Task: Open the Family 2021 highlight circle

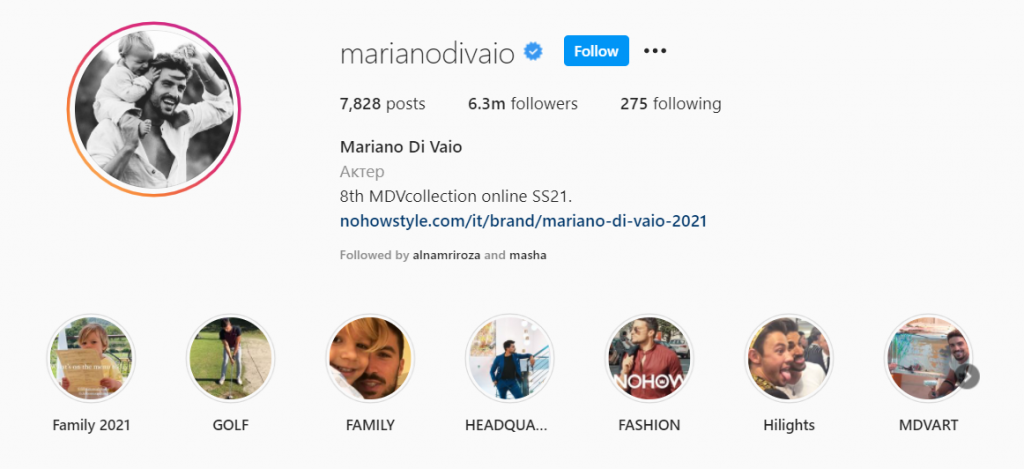Action: click(91, 358)
